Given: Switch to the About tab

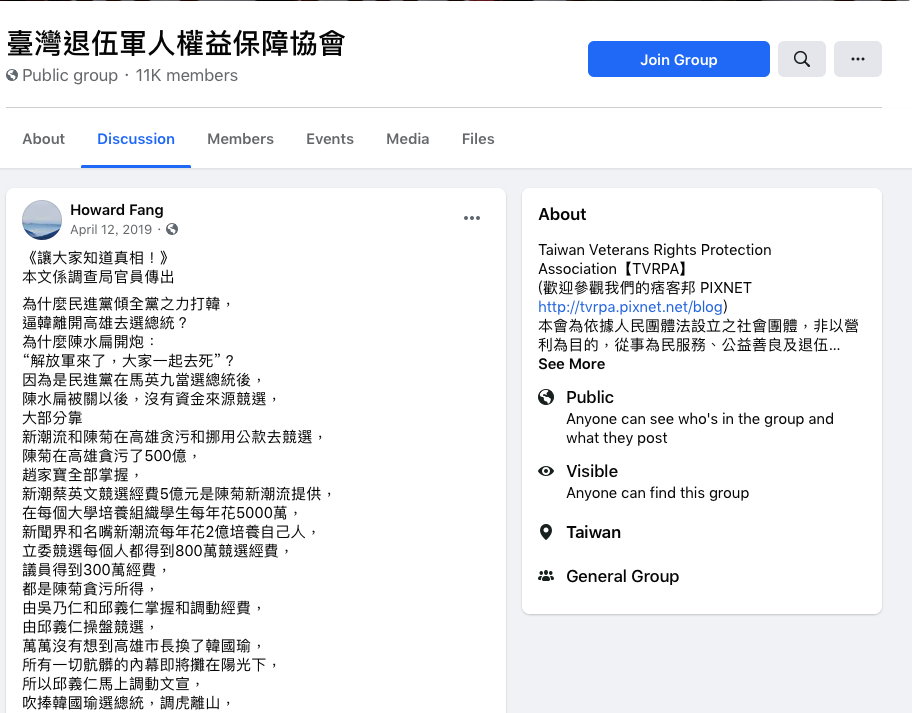Looking at the screenshot, I should tap(44, 139).
